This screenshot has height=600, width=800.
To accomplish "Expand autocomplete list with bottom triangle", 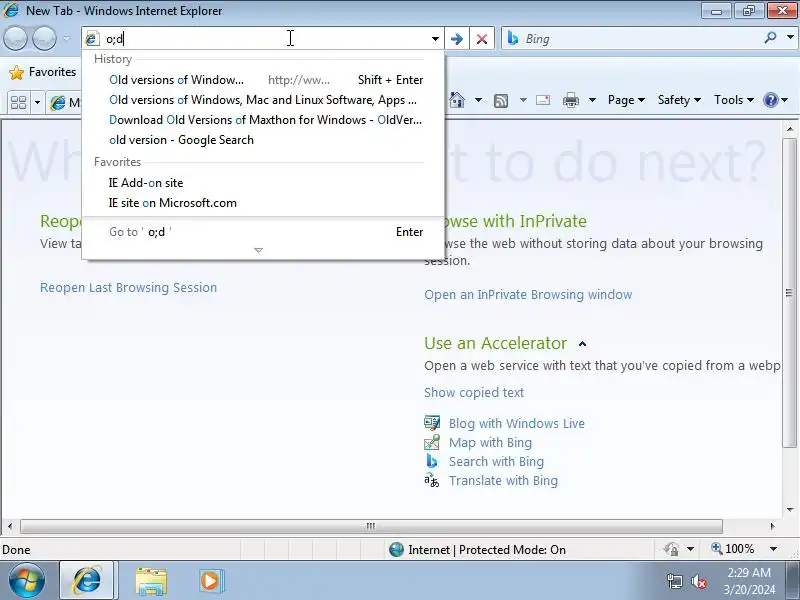I will pyautogui.click(x=258, y=251).
